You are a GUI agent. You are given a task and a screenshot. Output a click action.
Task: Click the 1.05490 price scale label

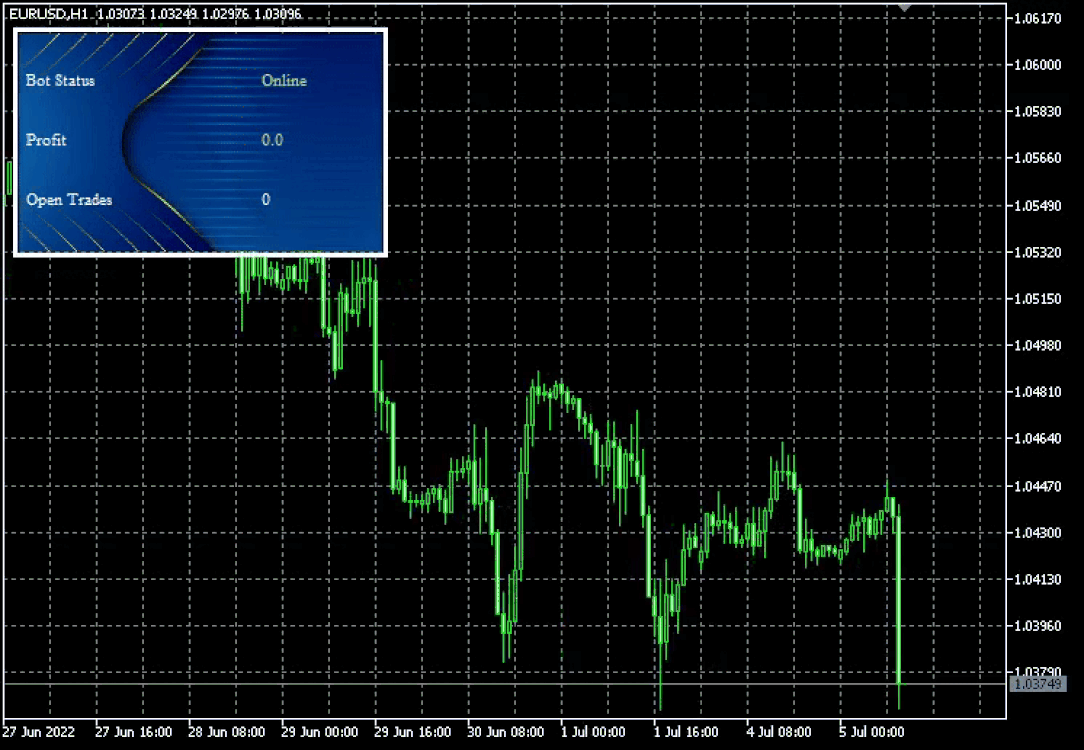pos(1037,205)
